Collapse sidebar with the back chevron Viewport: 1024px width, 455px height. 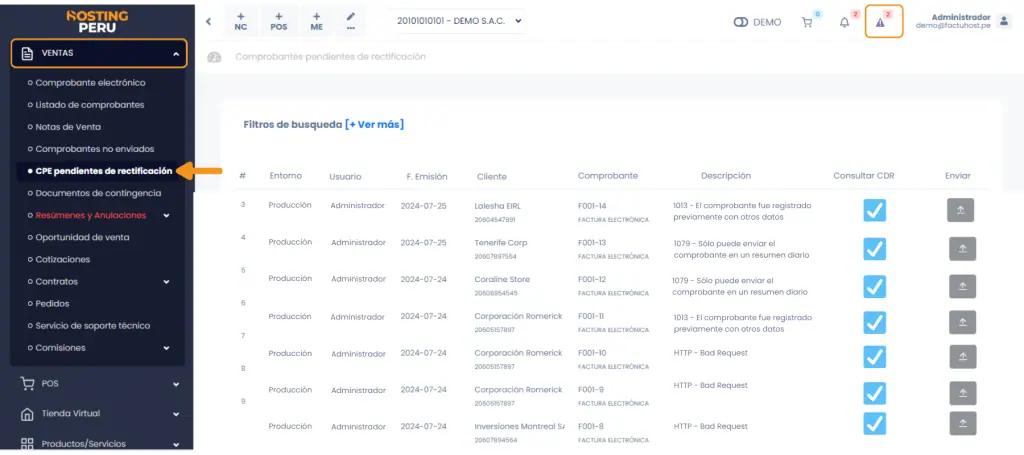(208, 22)
